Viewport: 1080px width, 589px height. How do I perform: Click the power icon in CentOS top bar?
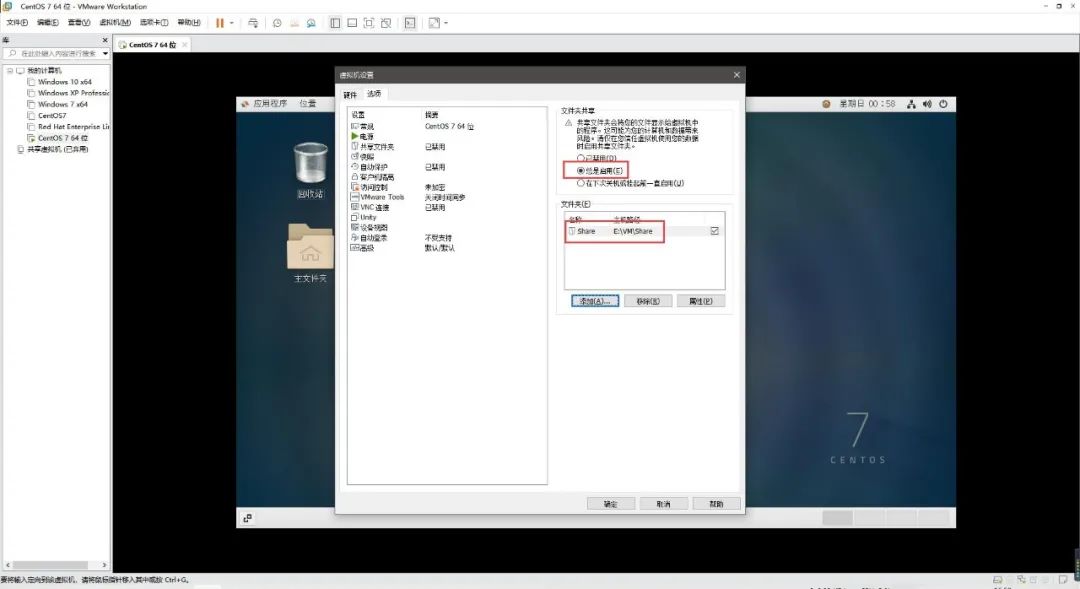pyautogui.click(x=943, y=104)
